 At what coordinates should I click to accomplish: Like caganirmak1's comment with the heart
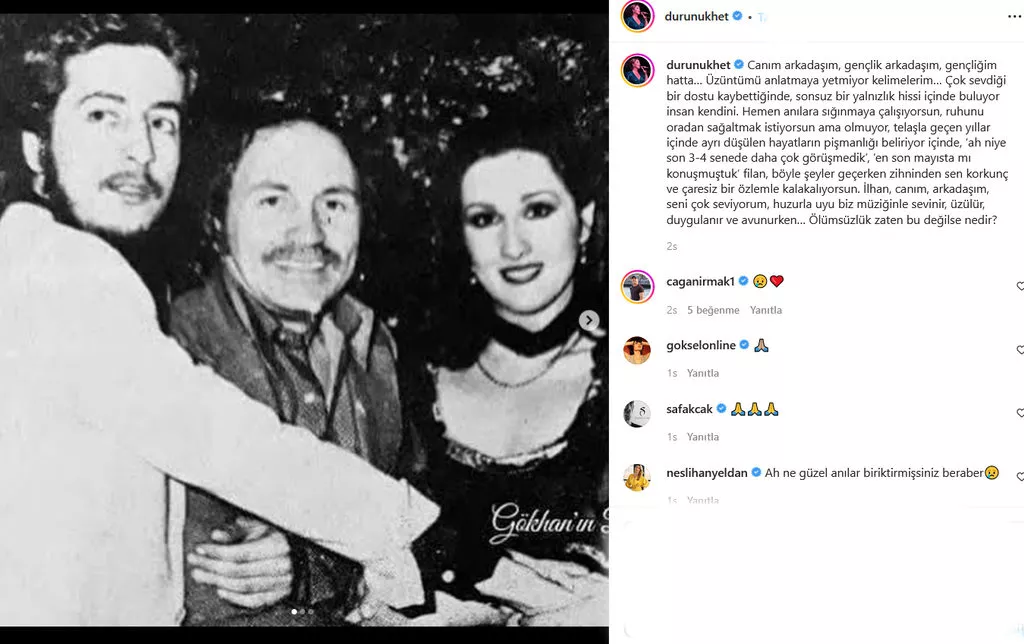[1020, 286]
